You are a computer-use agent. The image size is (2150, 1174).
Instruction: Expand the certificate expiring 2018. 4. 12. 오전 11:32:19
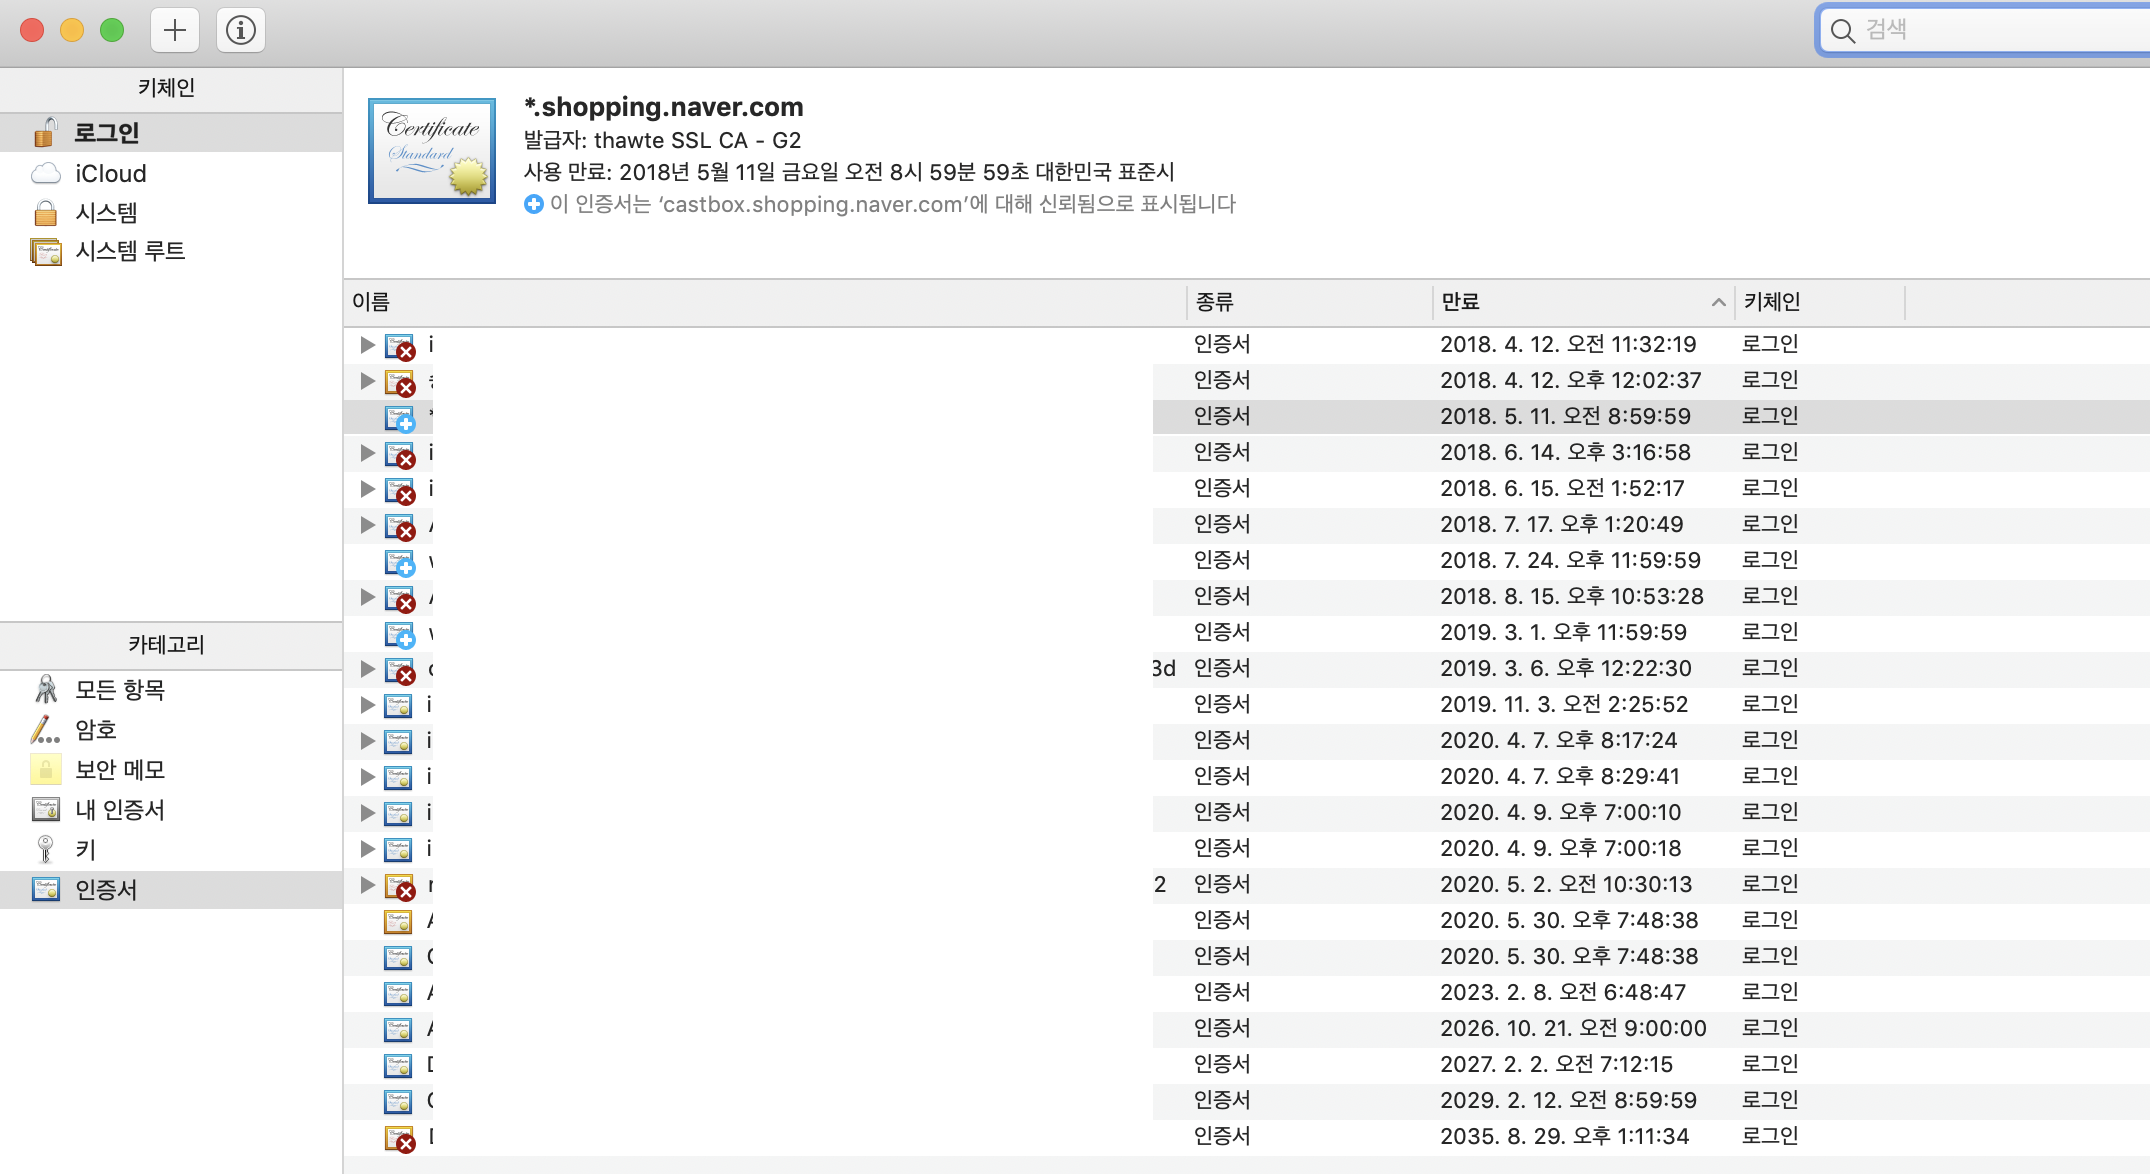[367, 345]
